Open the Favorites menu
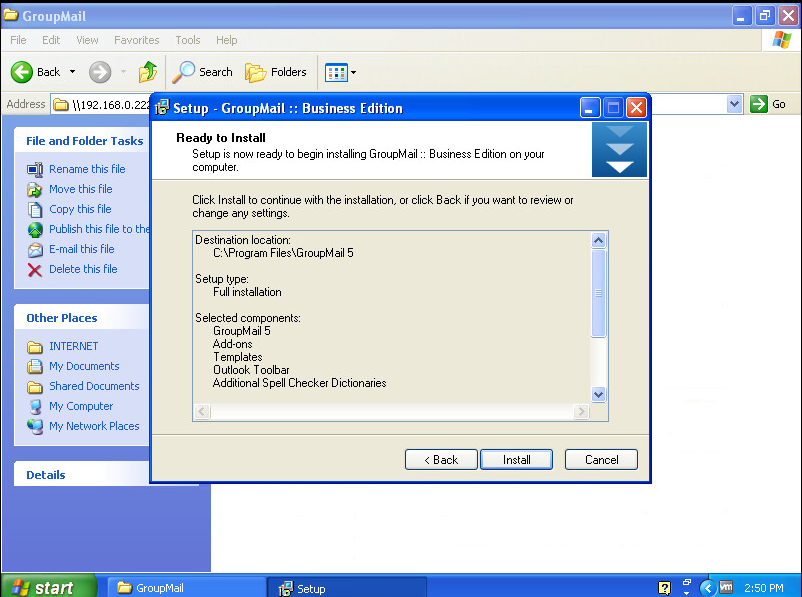Image resolution: width=802 pixels, height=597 pixels. [136, 40]
